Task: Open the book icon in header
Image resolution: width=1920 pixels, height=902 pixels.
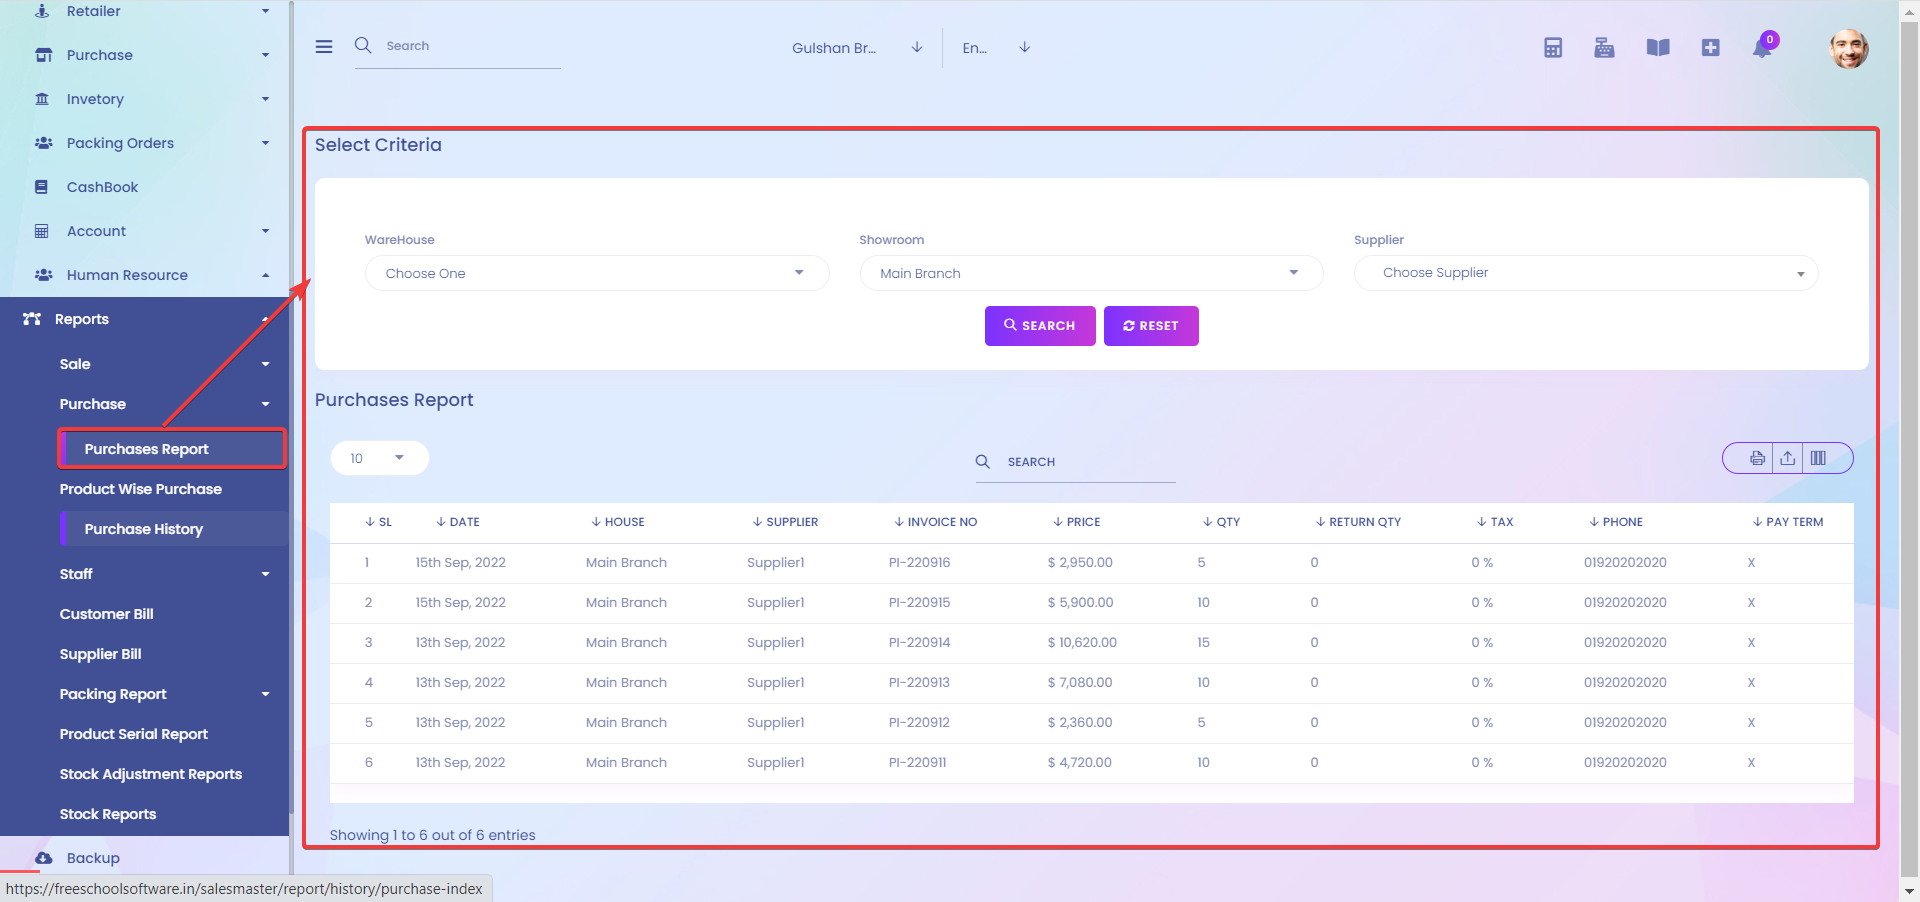Action: click(1657, 48)
